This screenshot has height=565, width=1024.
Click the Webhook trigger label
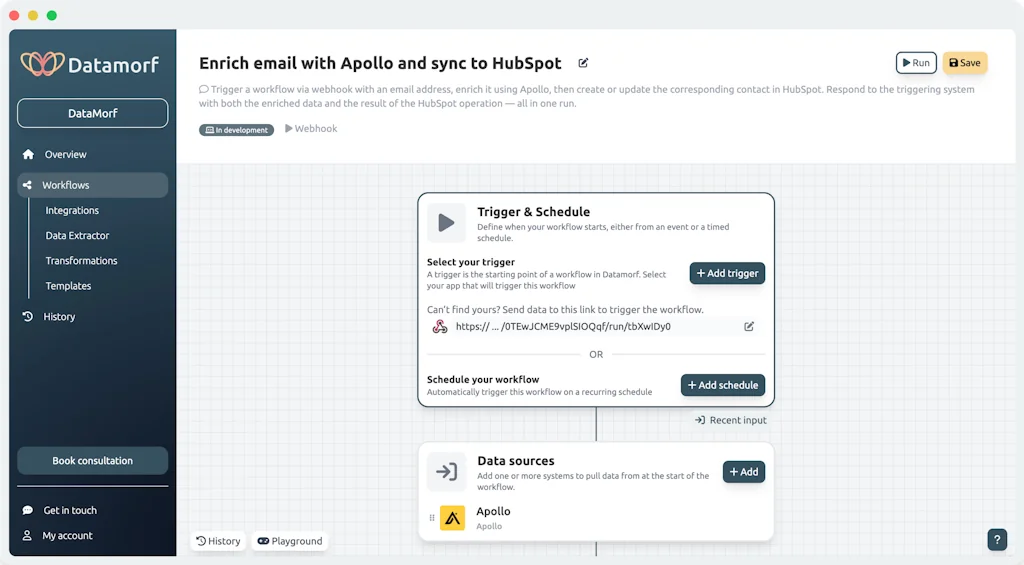(x=311, y=129)
